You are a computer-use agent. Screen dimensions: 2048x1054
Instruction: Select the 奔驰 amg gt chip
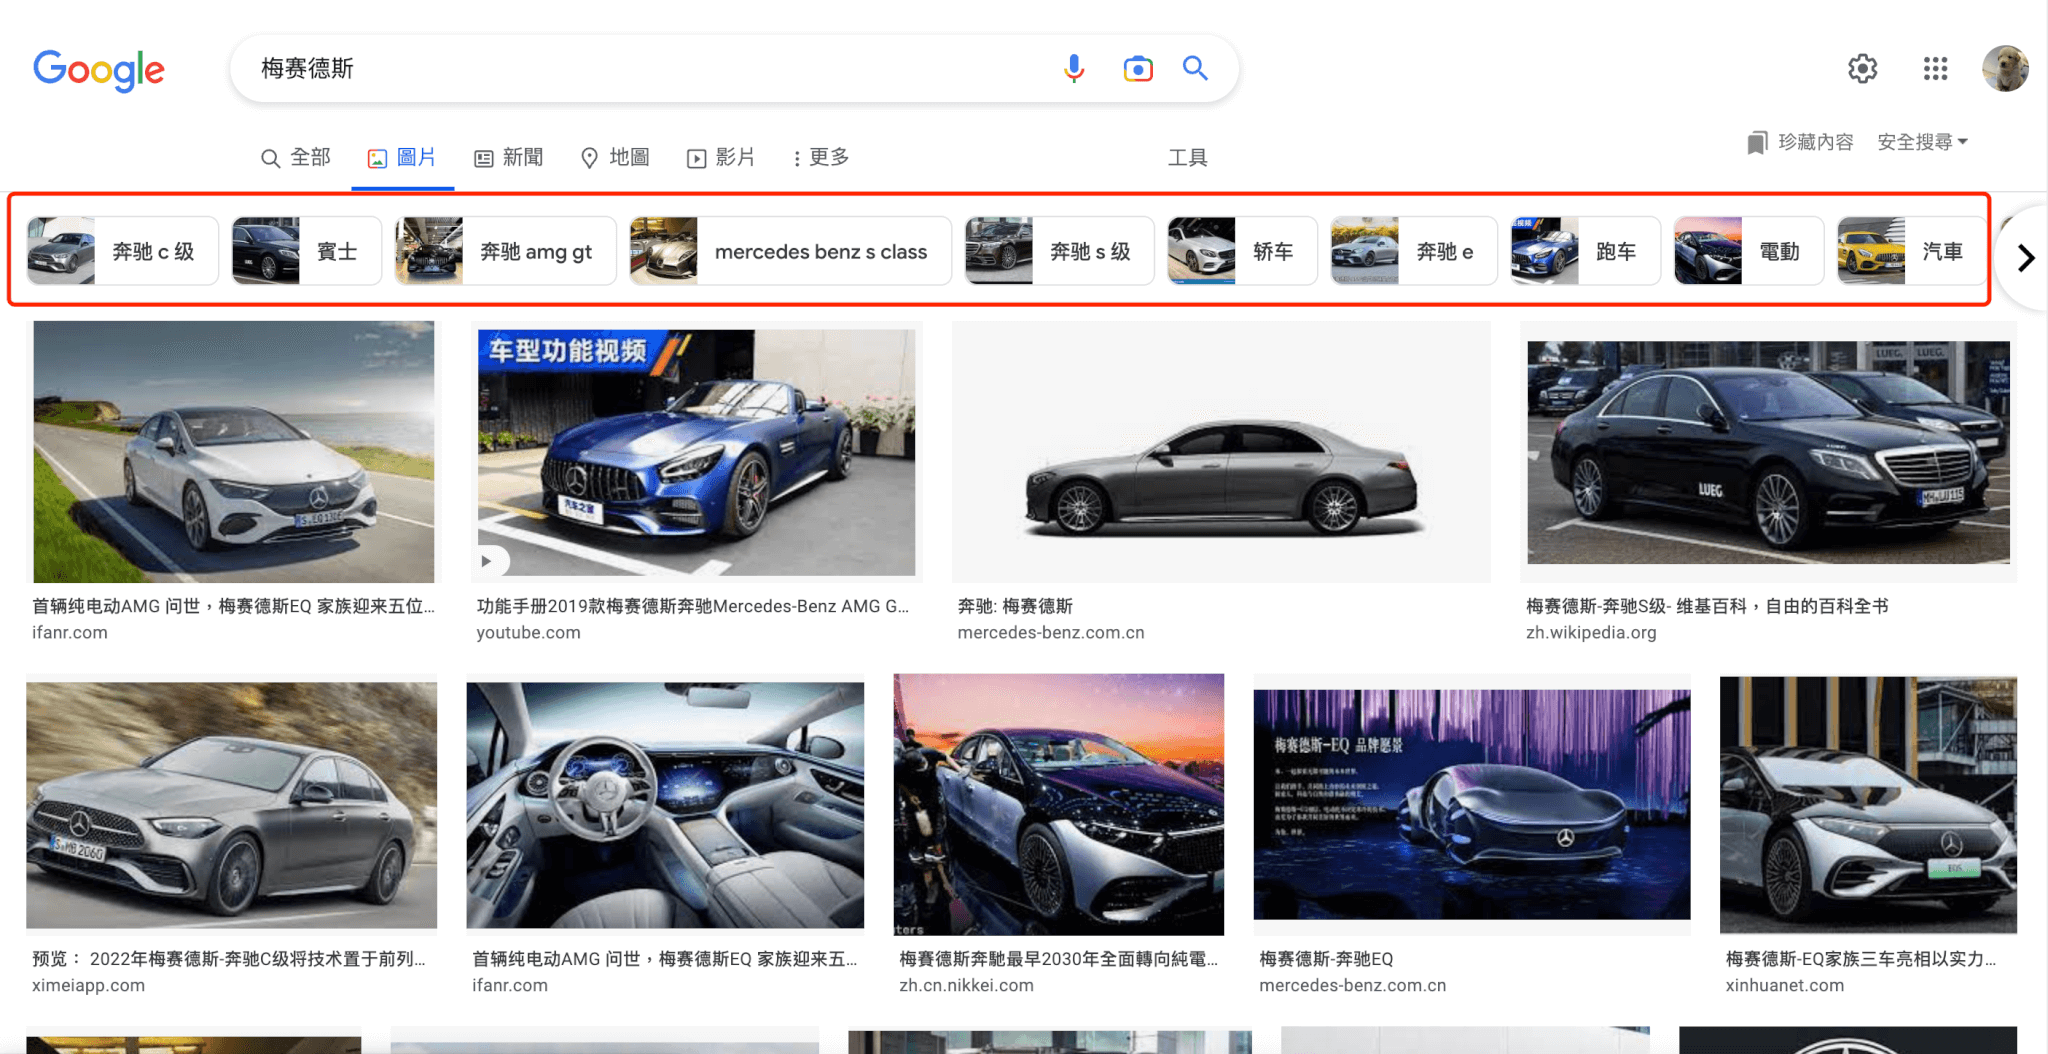click(x=506, y=251)
